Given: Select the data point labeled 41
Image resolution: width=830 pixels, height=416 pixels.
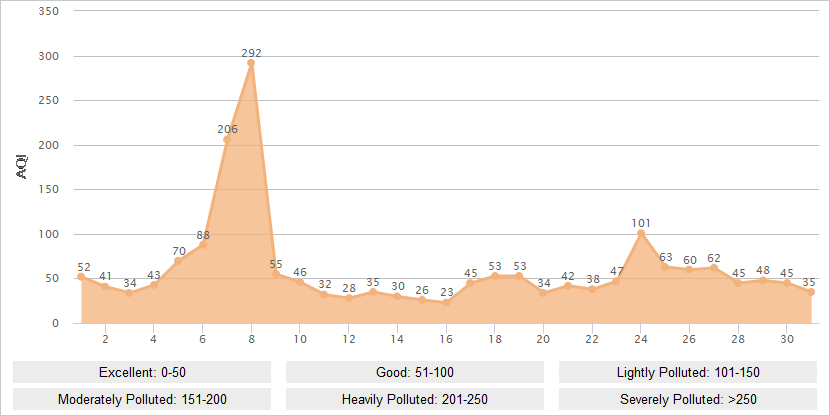Looking at the screenshot, I should (105, 286).
